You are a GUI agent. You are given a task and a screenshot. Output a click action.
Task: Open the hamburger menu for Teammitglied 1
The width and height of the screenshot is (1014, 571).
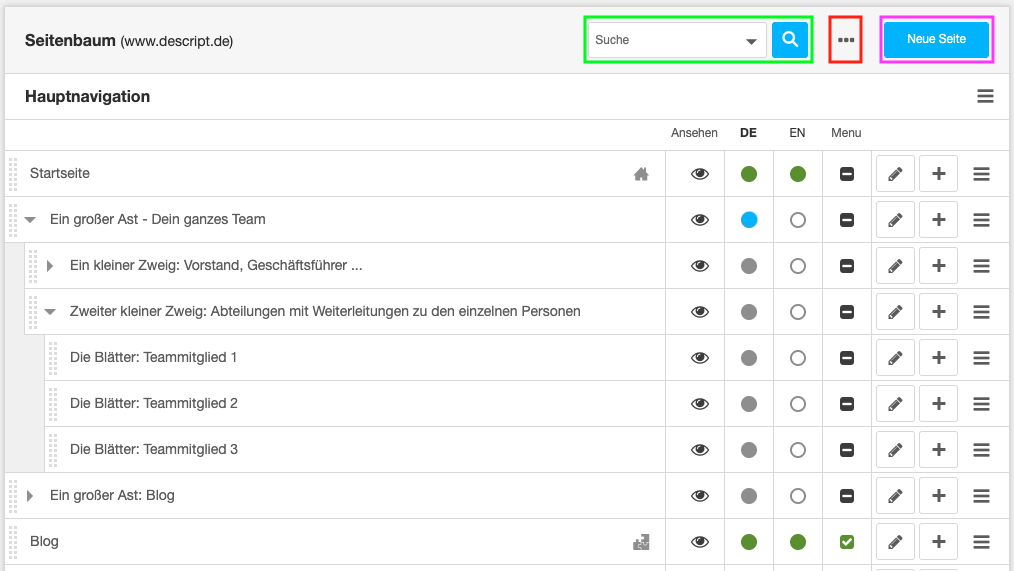point(981,358)
